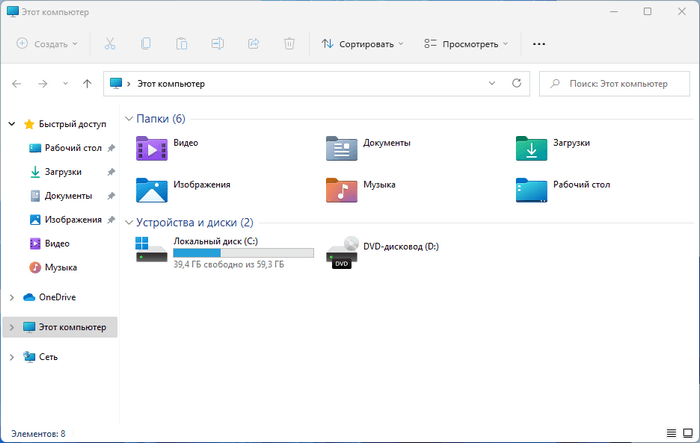Open Музыка in quick access sidebar
Viewport: 700px width, 443px height.
click(53, 267)
